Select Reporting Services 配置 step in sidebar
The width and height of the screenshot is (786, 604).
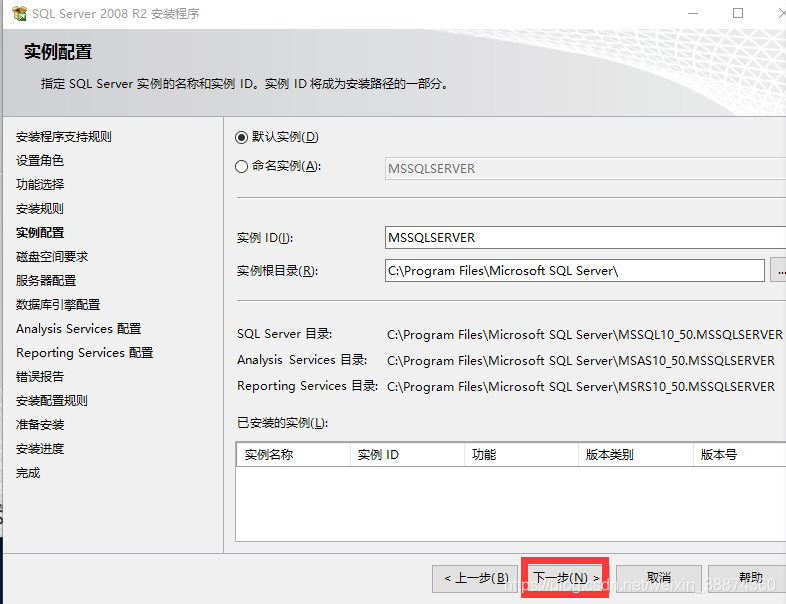84,353
